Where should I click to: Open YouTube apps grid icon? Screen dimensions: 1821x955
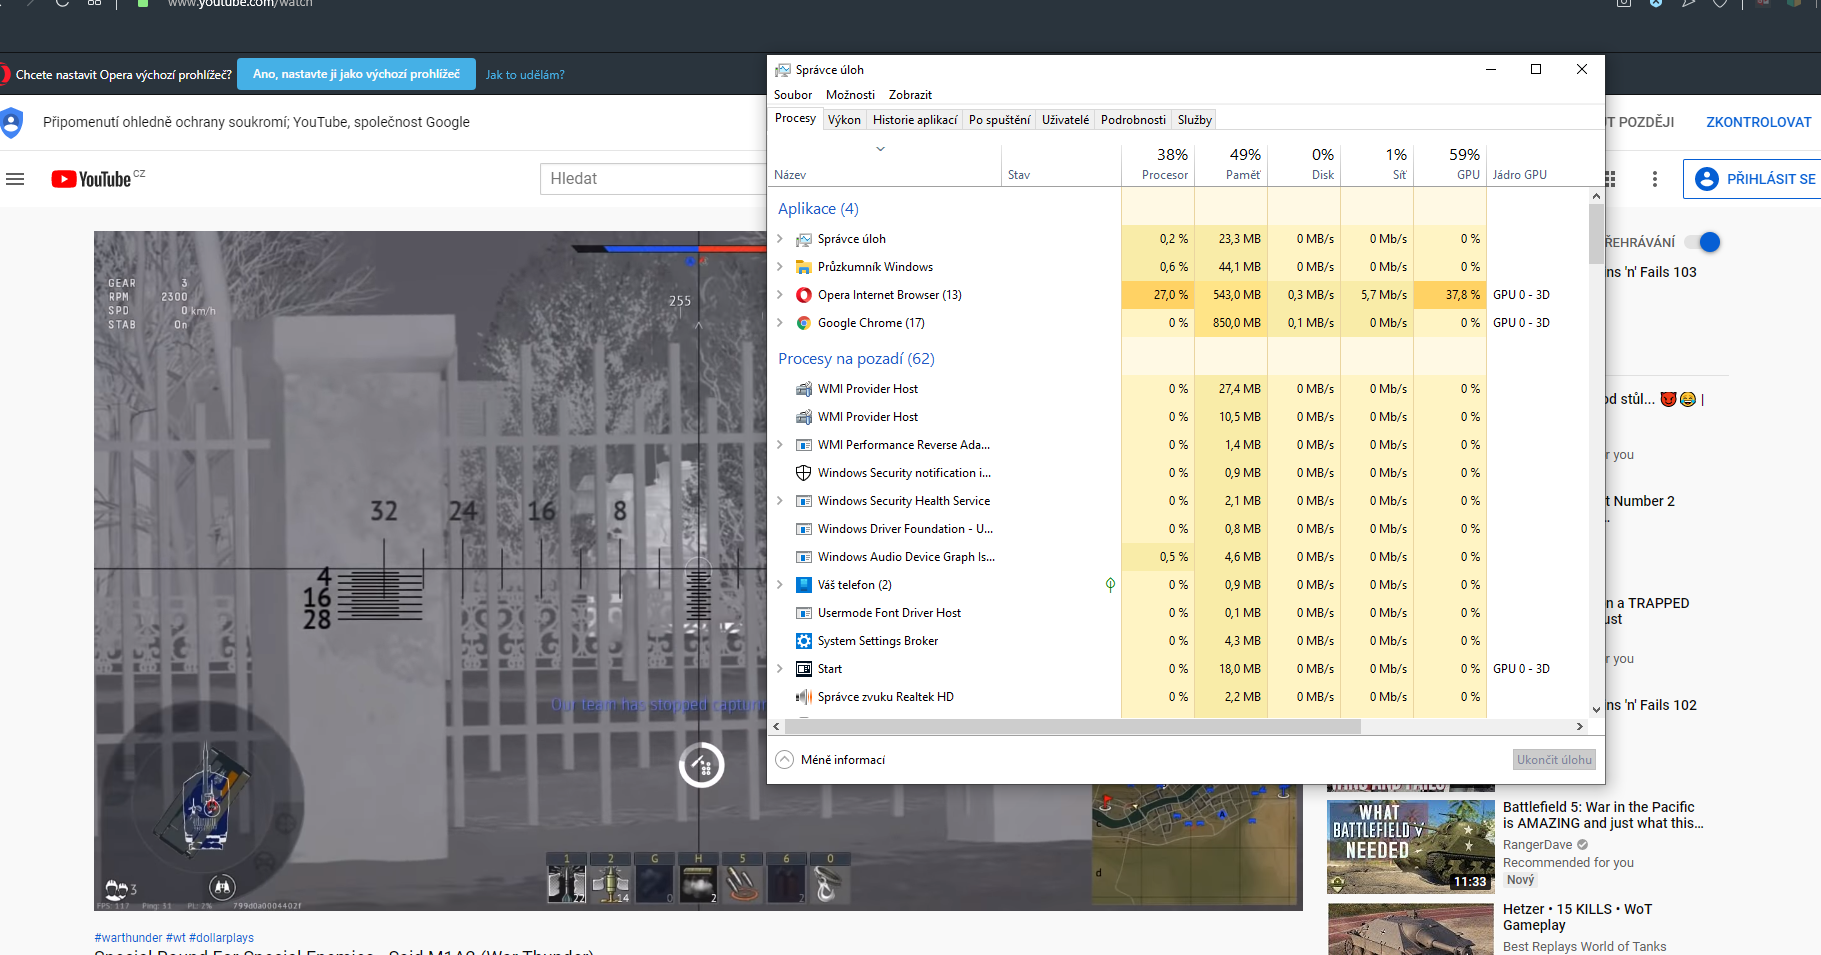pyautogui.click(x=1610, y=179)
